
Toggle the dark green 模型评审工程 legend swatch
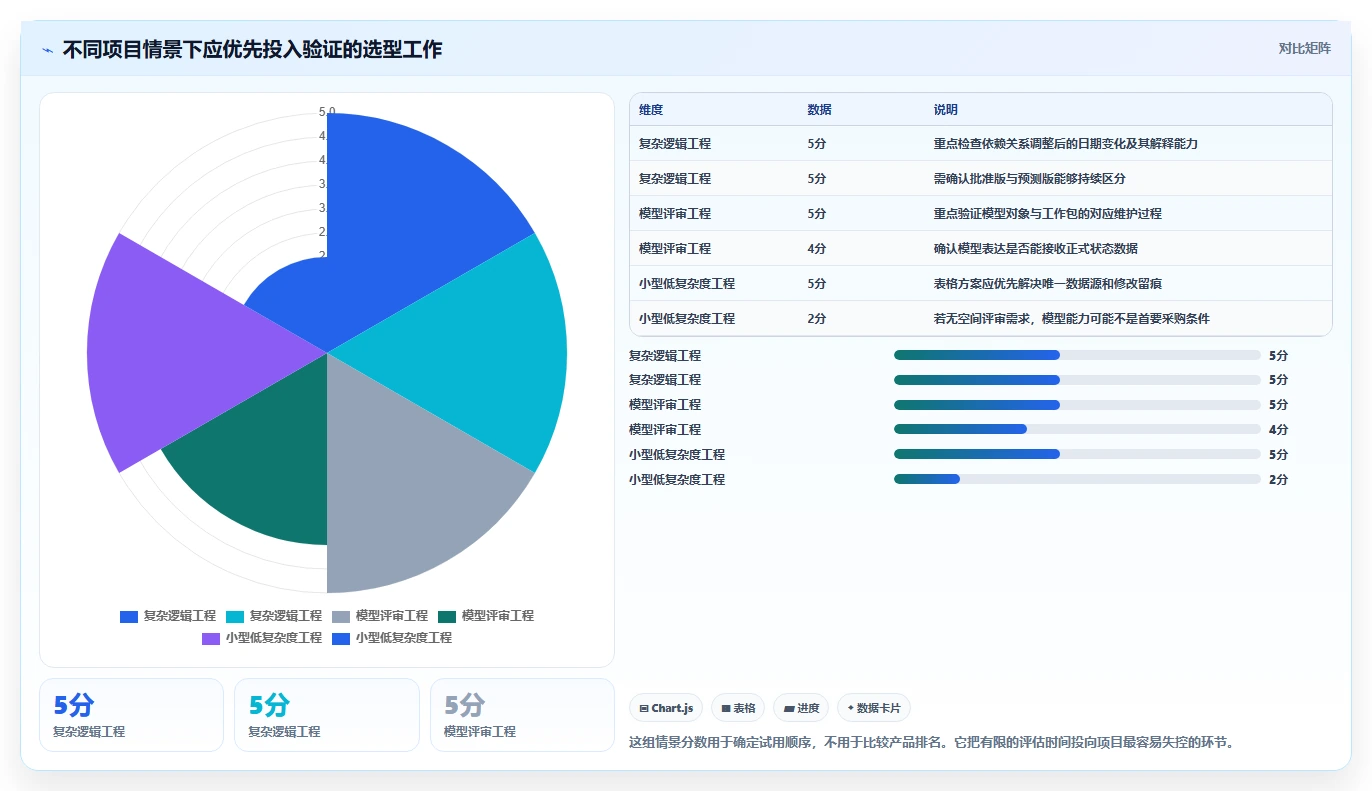(x=447, y=616)
